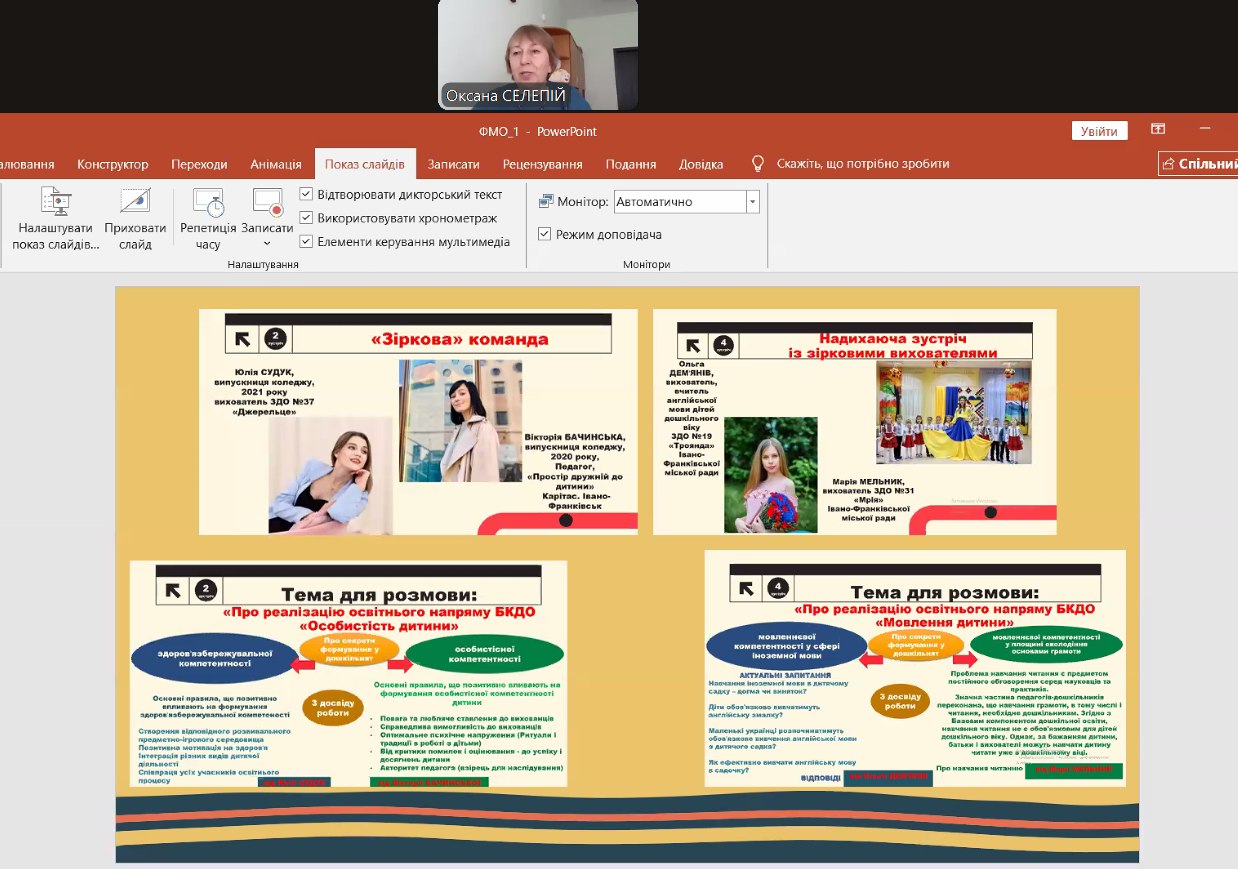Click 'Скажіть, що потрібно зробити' search field
The height and width of the screenshot is (869, 1238).
(863, 164)
